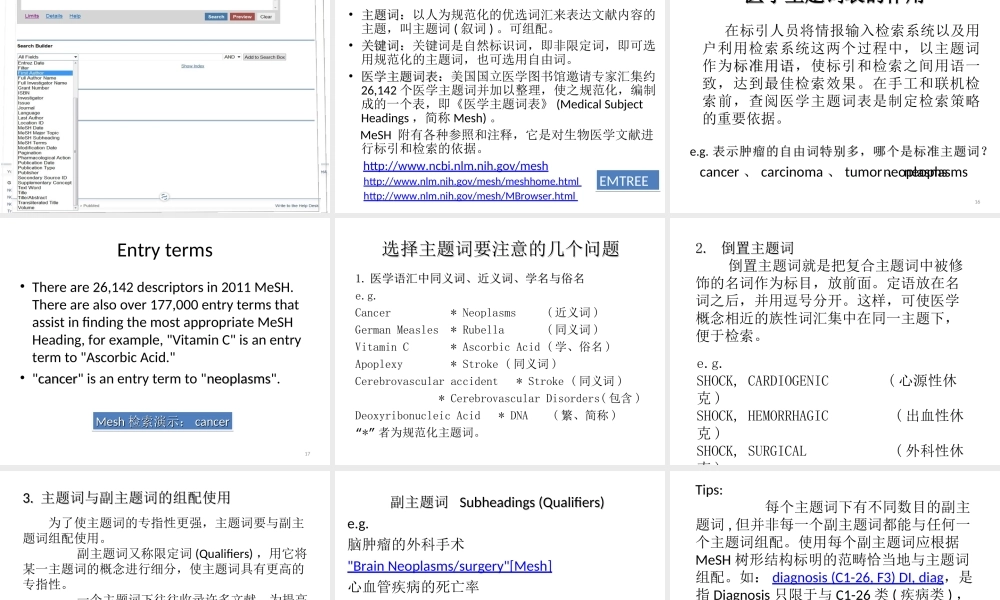This screenshot has width=1000, height=600.
Task: Open the Limits link
Action: click(30, 16)
